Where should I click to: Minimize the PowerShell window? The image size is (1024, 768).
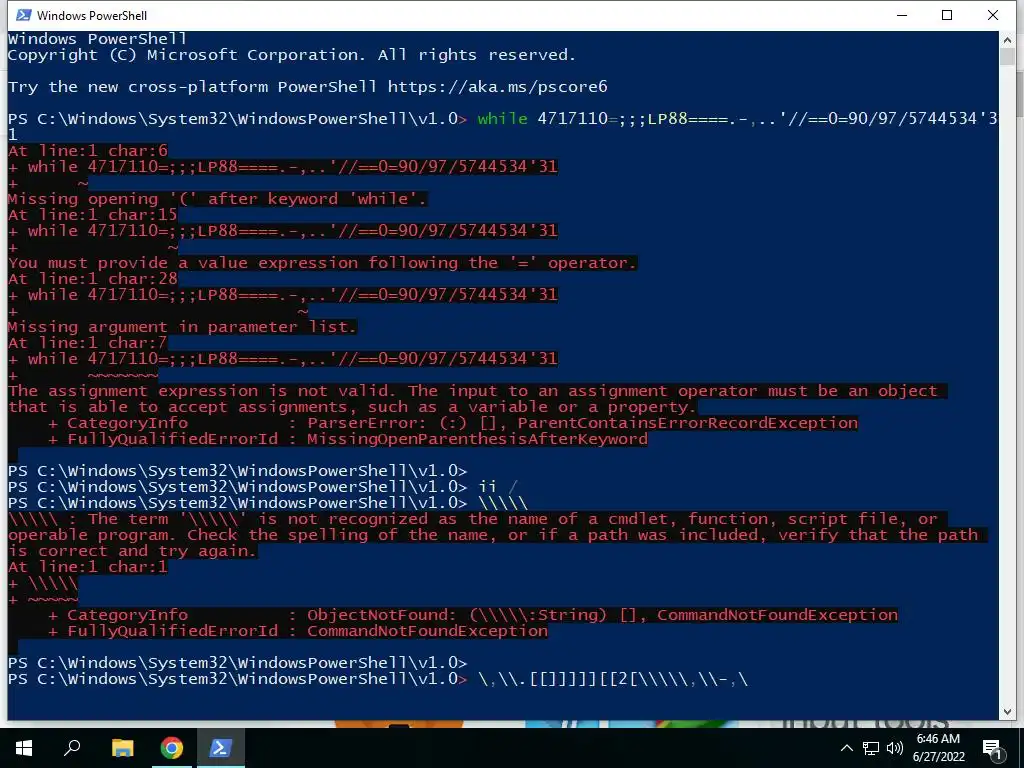pos(902,15)
